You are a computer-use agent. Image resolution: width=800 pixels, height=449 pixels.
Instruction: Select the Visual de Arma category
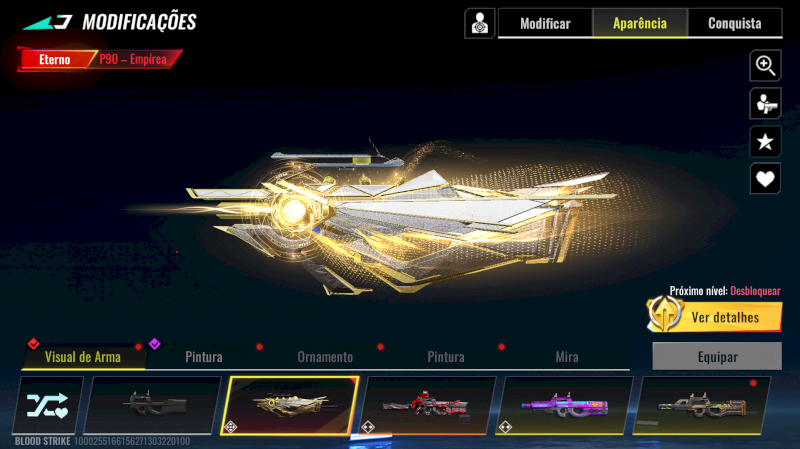point(83,357)
